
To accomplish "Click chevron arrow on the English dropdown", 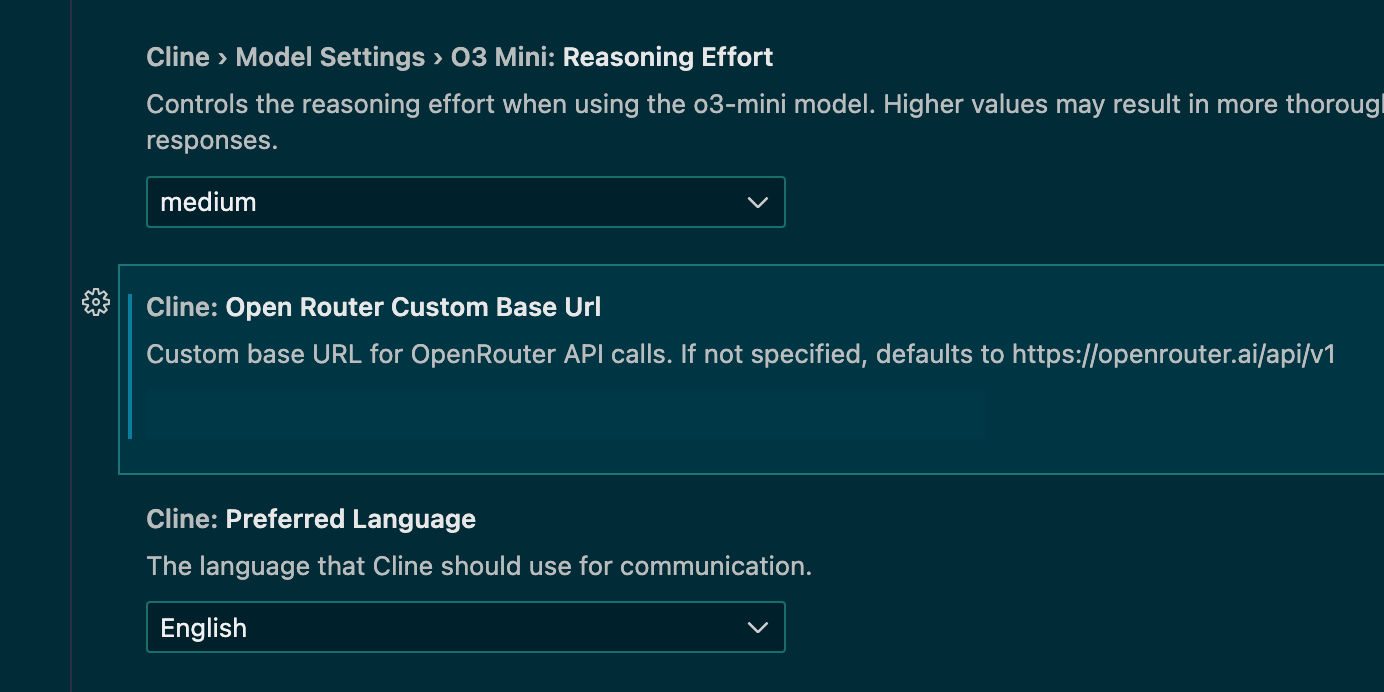I will (x=757, y=628).
